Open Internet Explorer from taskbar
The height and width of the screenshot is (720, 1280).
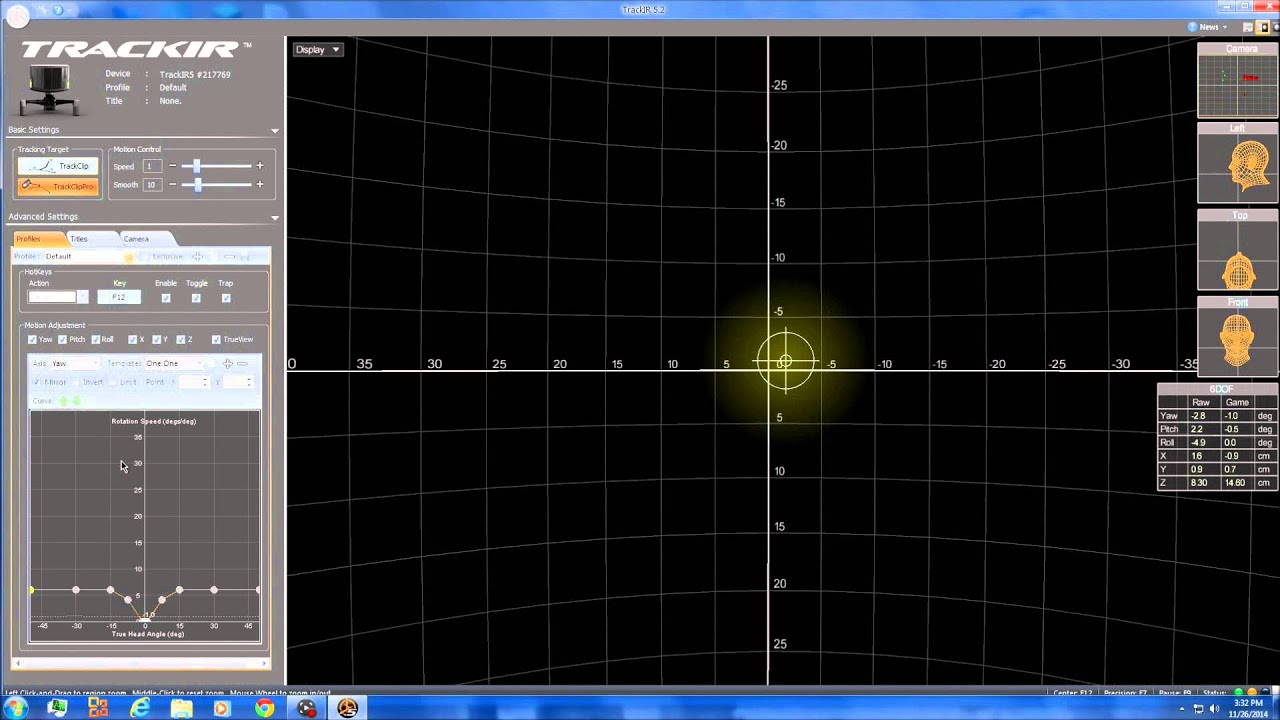coord(140,708)
